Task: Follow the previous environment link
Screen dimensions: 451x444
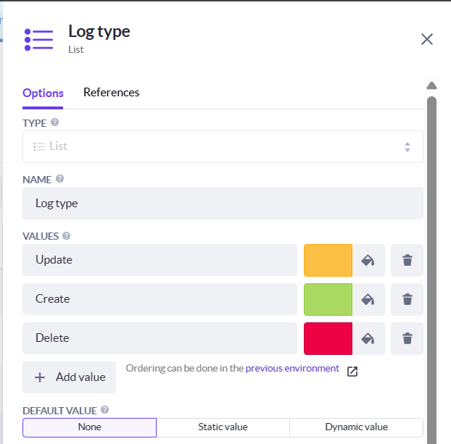Action: [x=292, y=368]
